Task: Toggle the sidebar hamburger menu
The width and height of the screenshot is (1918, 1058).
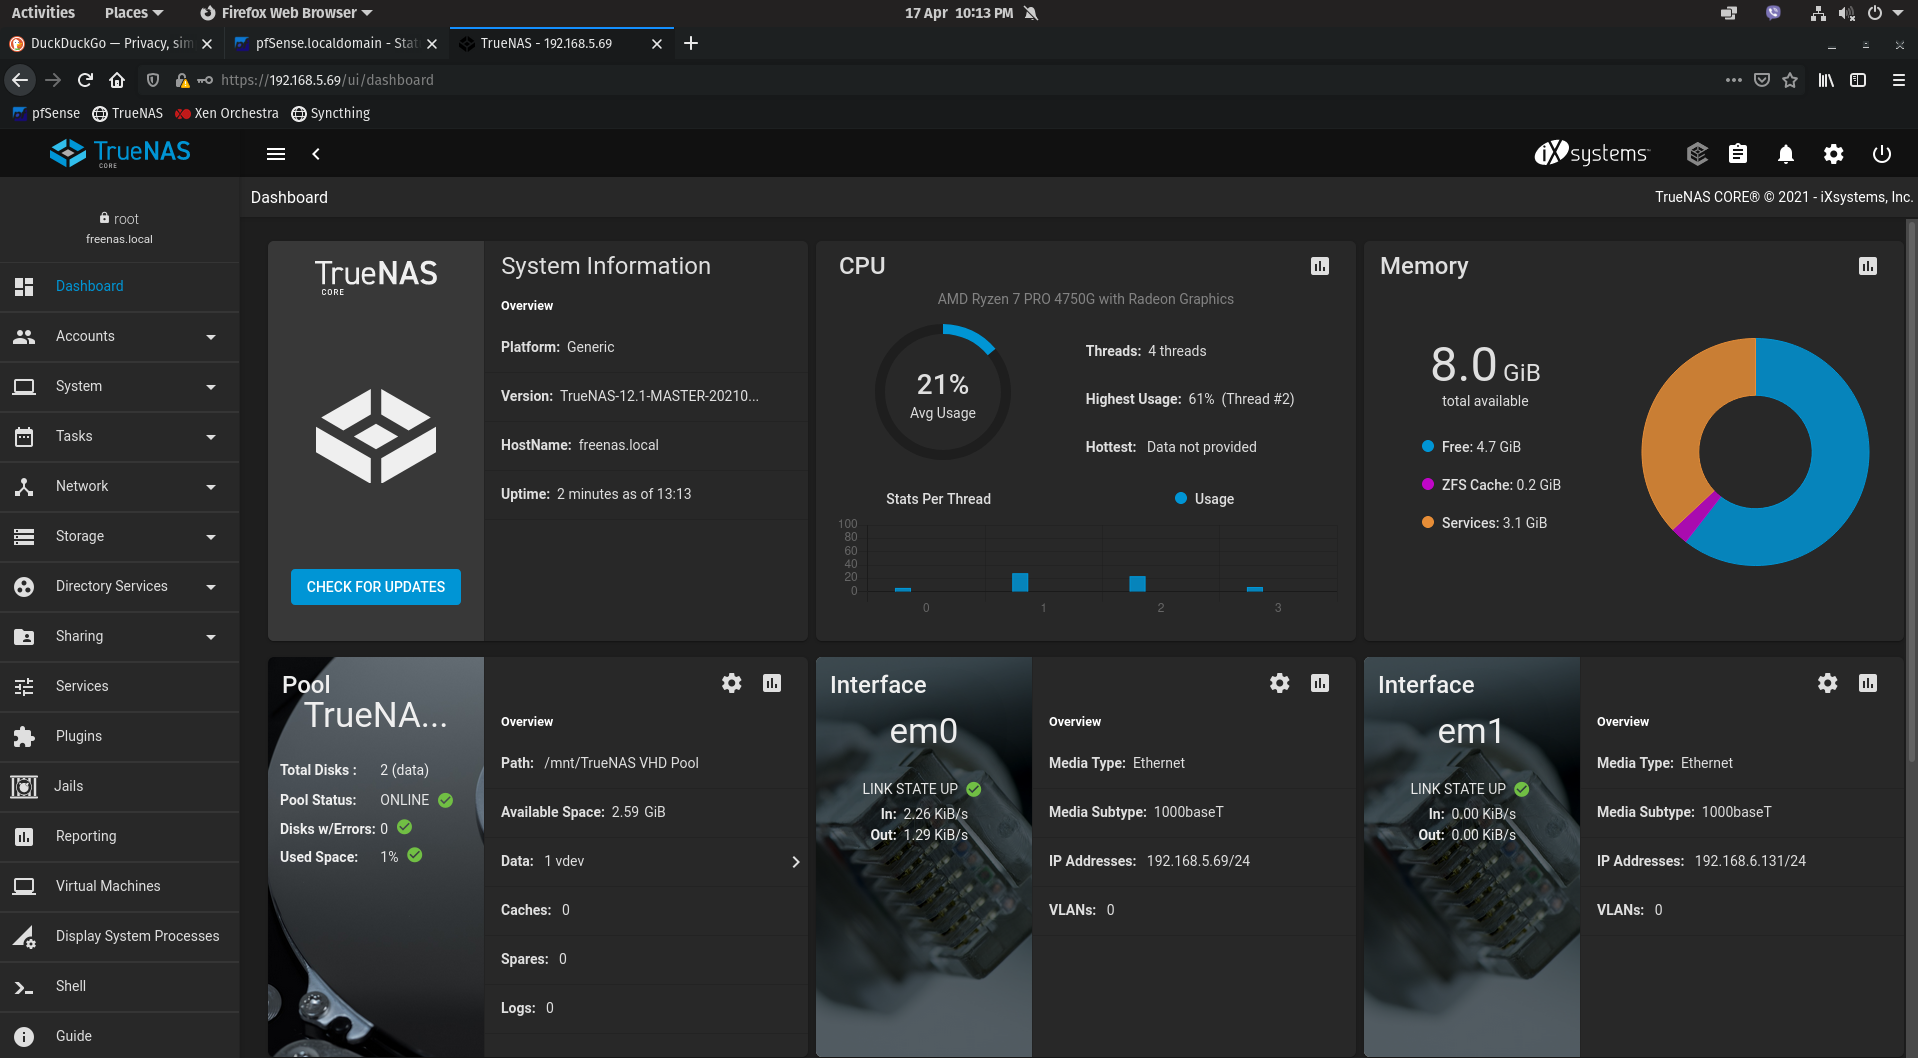Action: (x=276, y=154)
